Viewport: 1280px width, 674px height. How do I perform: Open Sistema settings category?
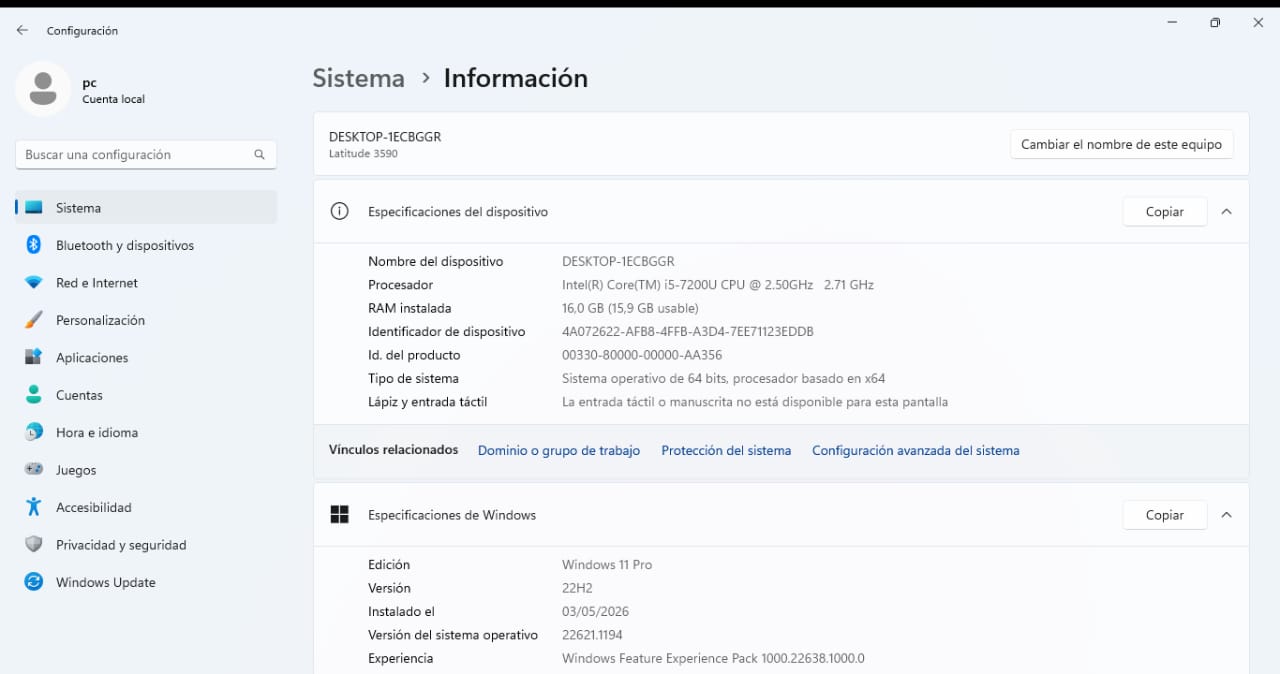point(146,208)
